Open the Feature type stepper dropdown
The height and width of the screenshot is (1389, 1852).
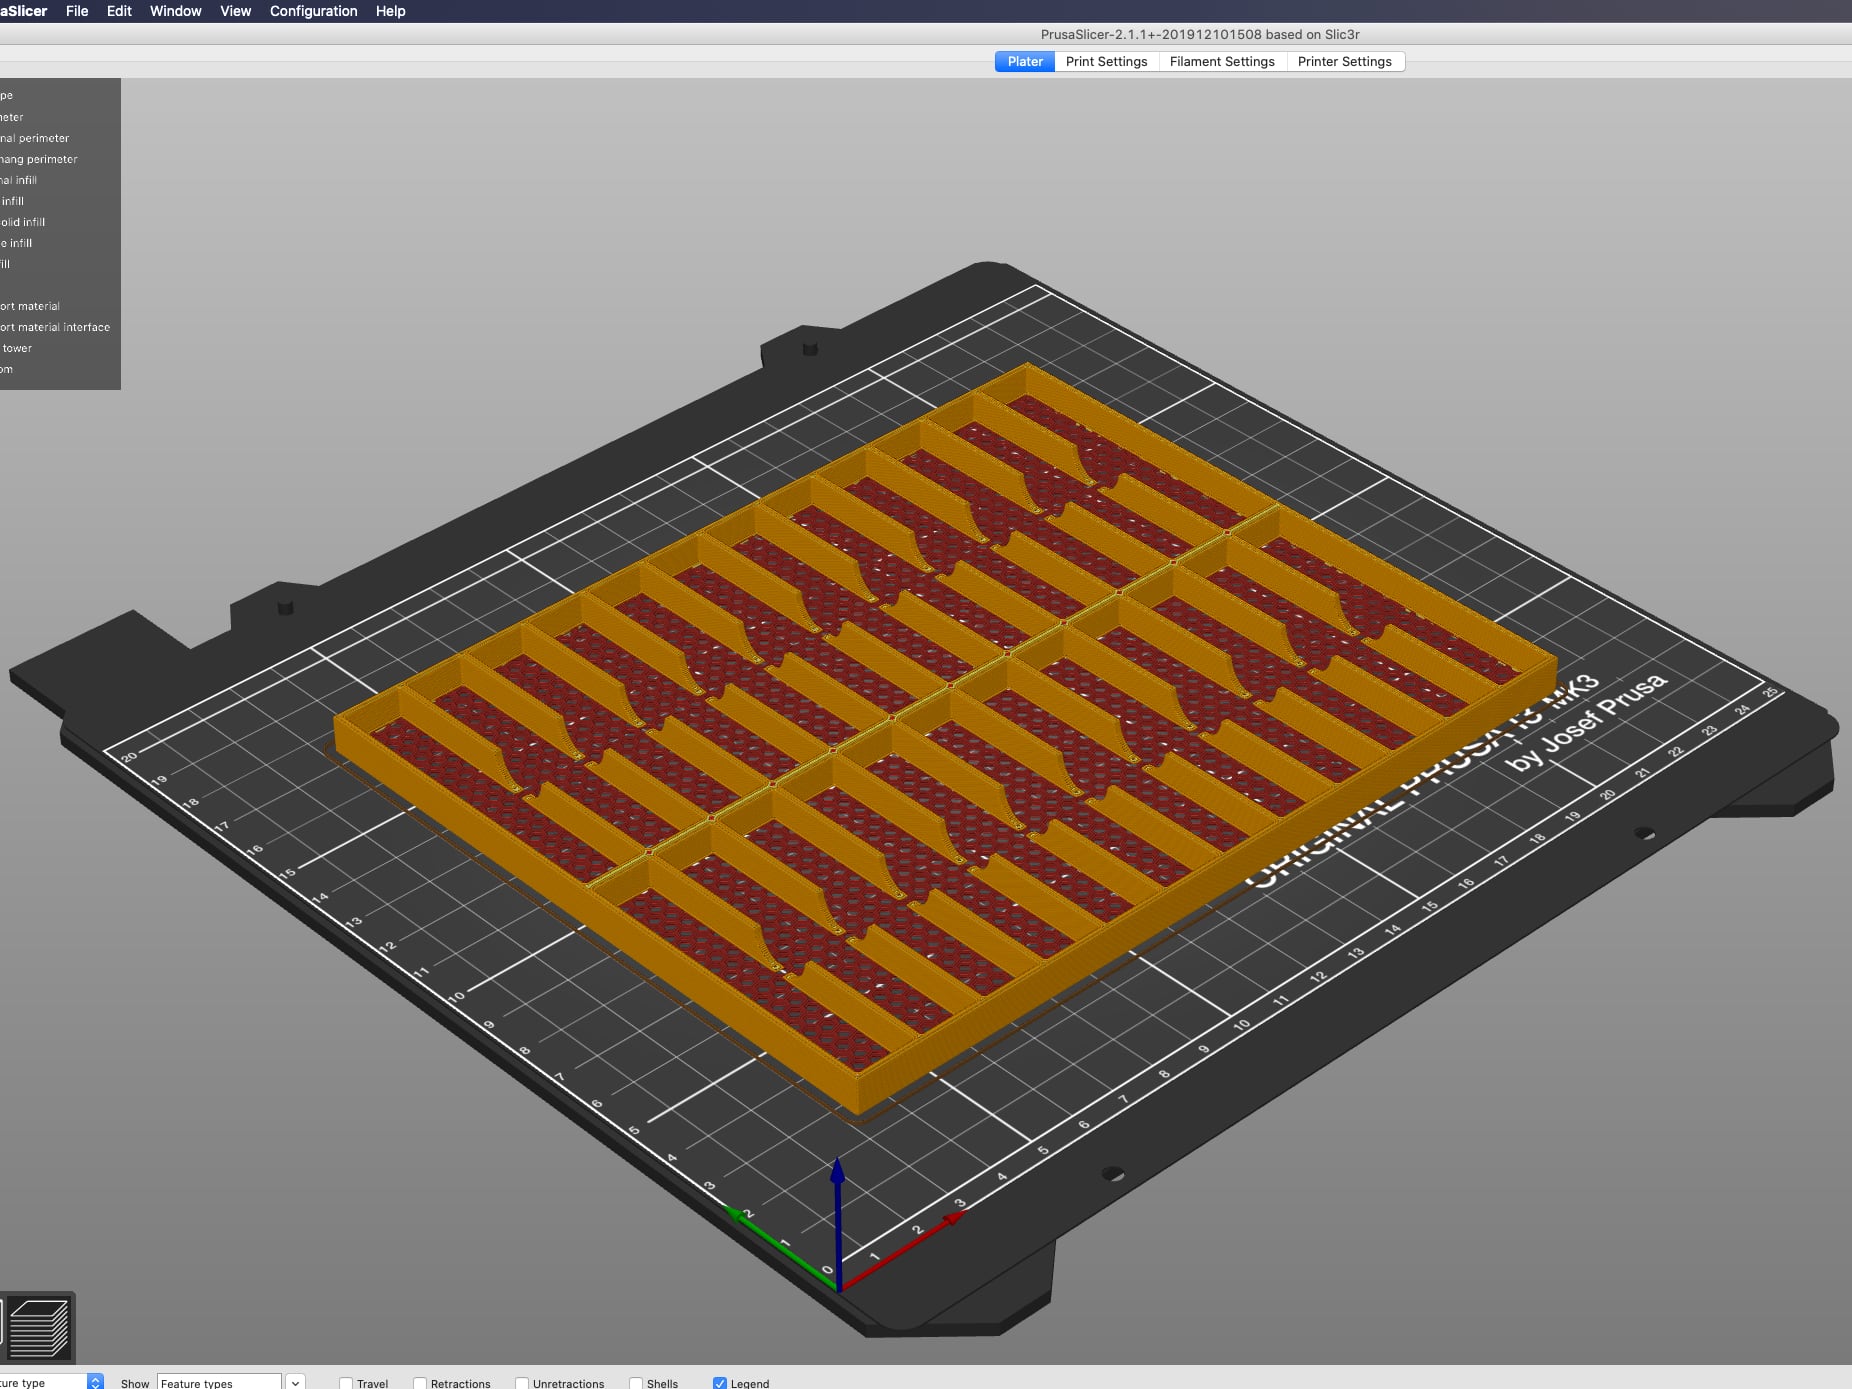point(95,1381)
